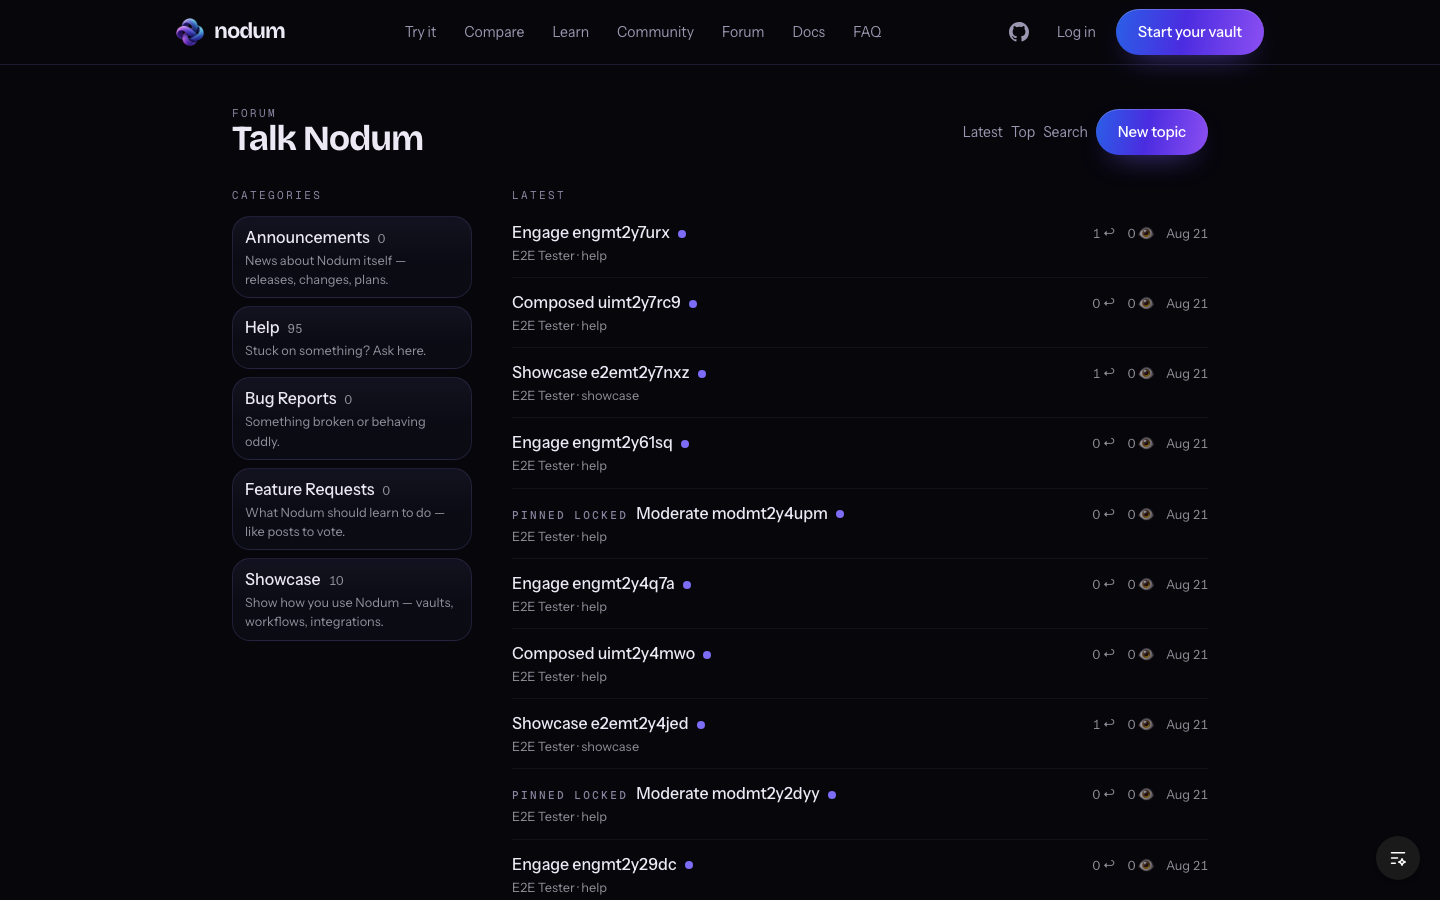
Task: Open the Feature Requests category card
Action: point(352,509)
